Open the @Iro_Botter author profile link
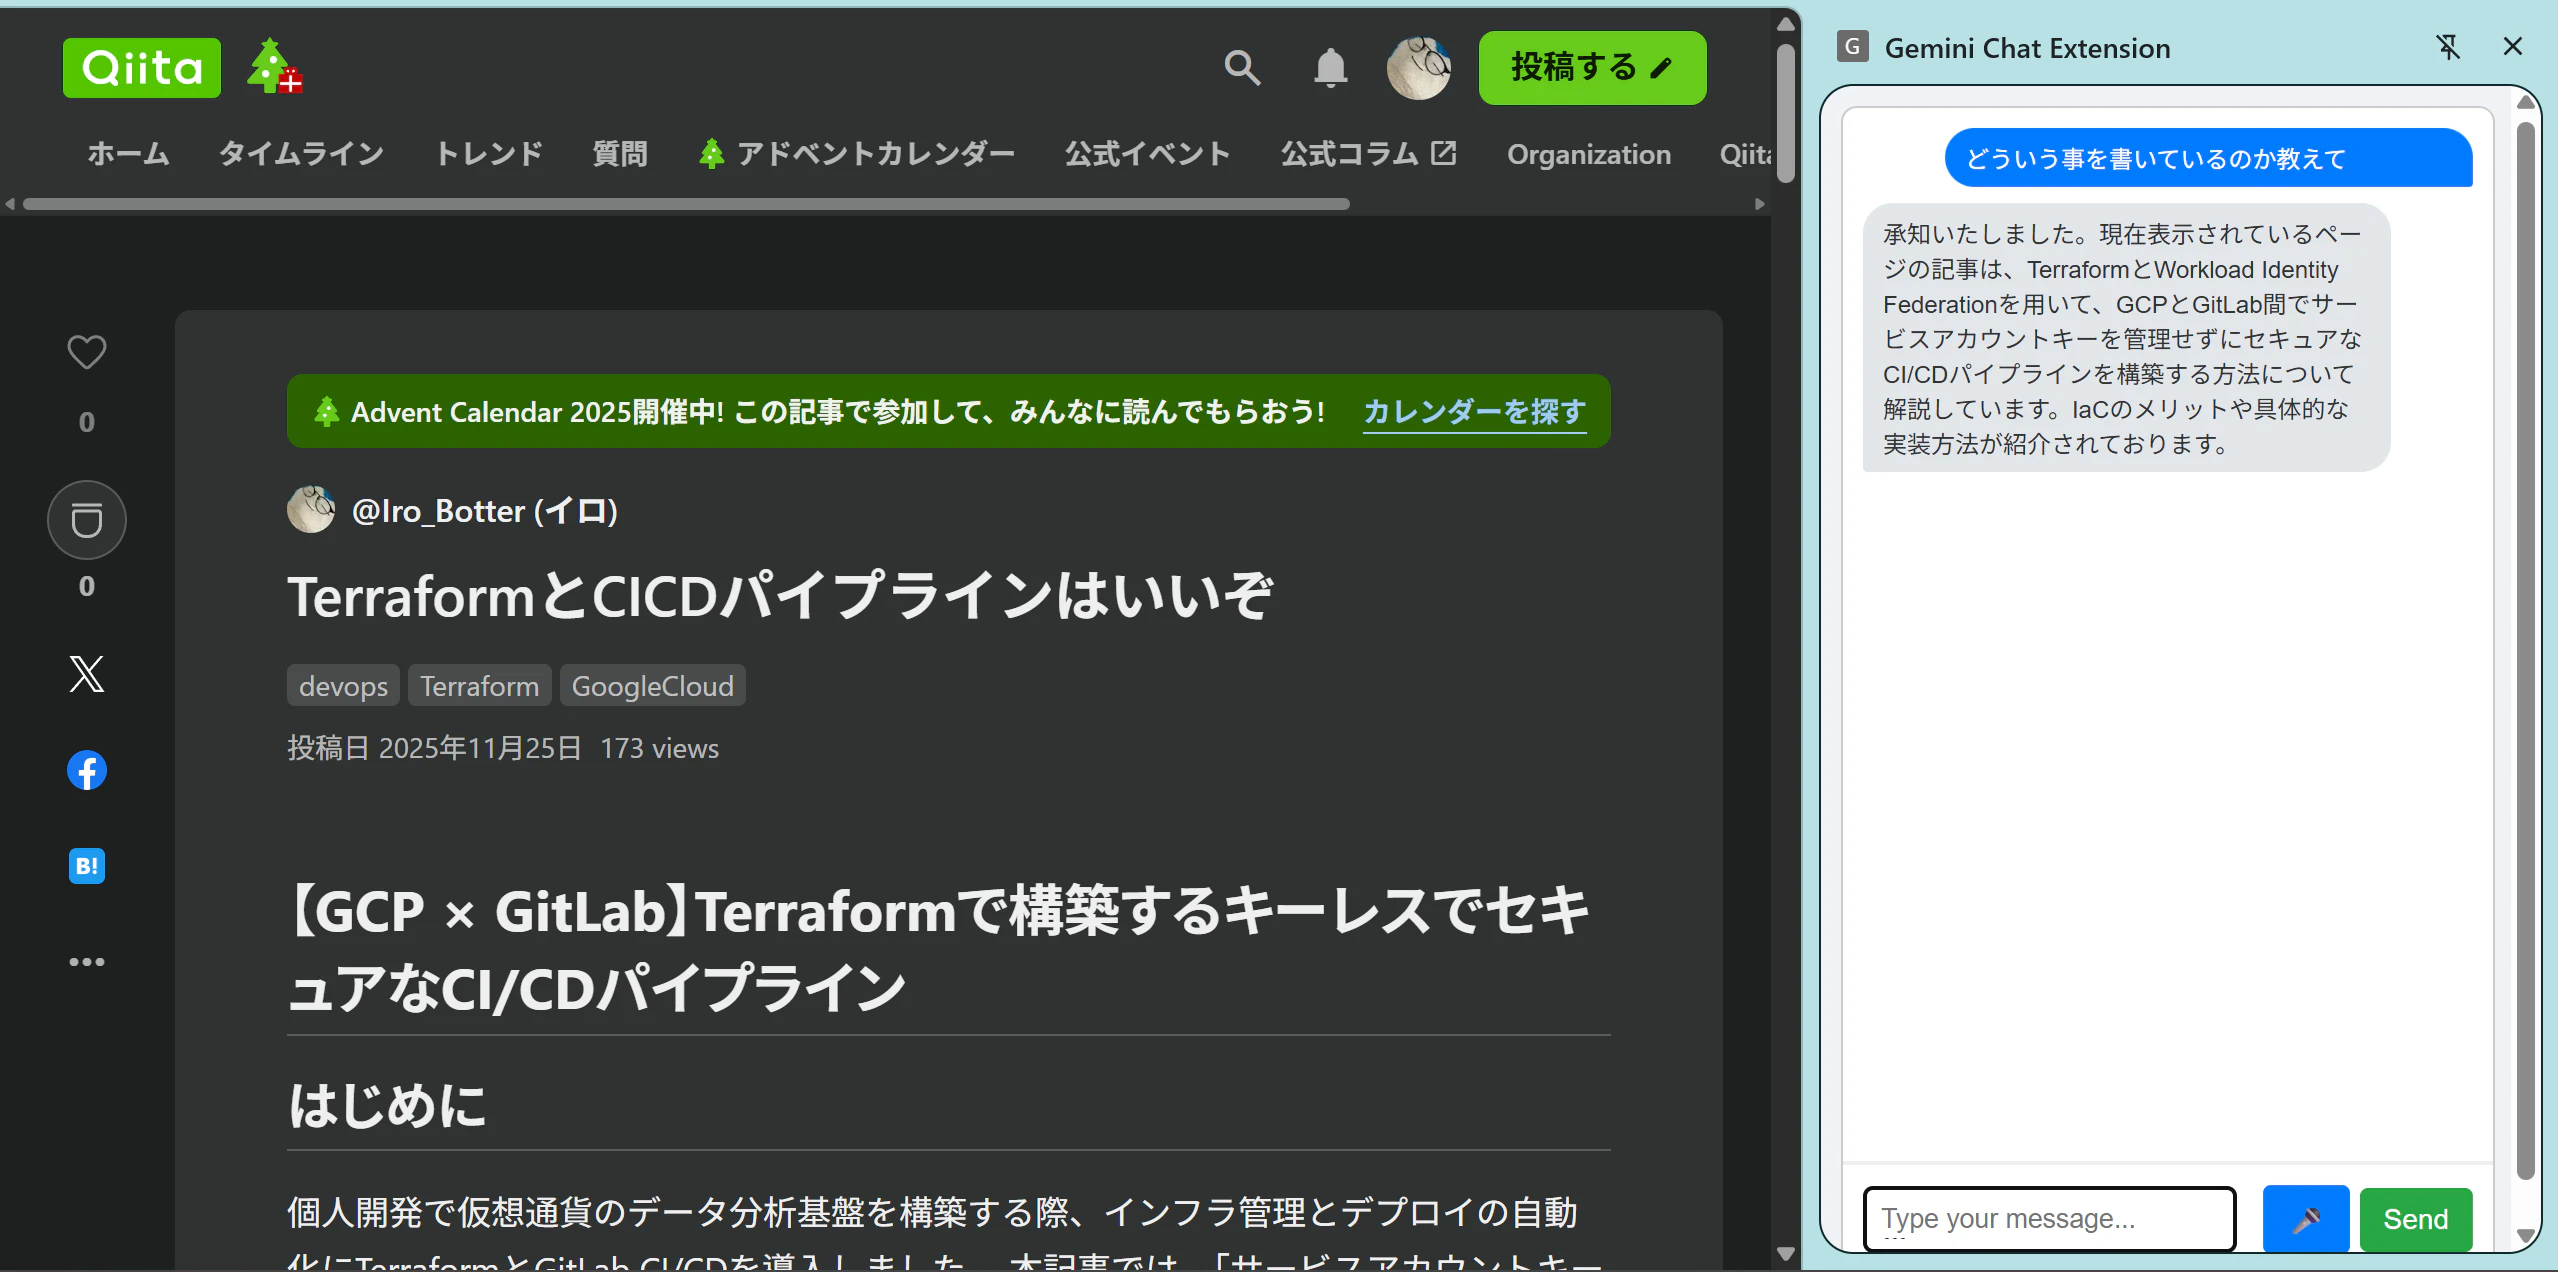This screenshot has height=1272, width=2558. click(x=485, y=511)
